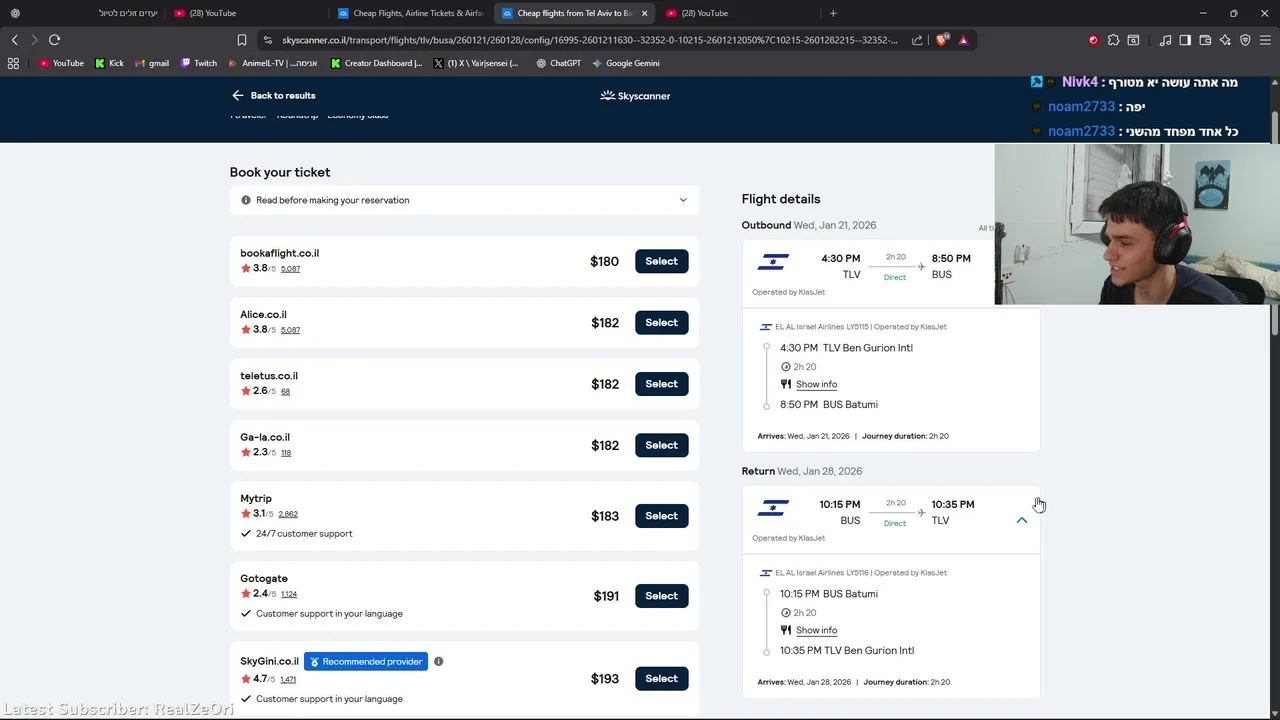
Task: Click the Book your ticket heading
Action: pos(280,172)
